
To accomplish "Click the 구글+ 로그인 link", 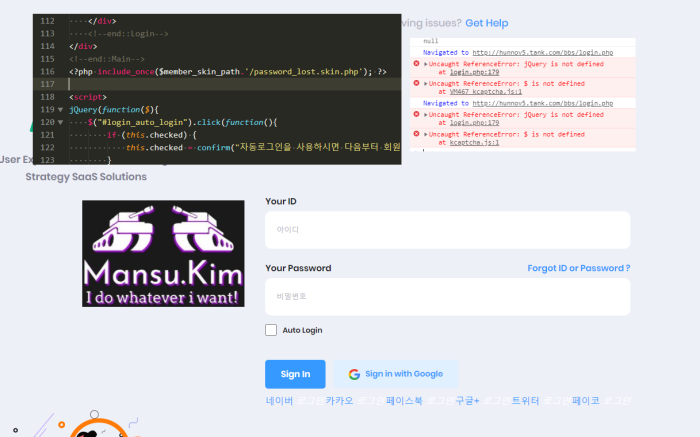I will pyautogui.click(x=483, y=400).
